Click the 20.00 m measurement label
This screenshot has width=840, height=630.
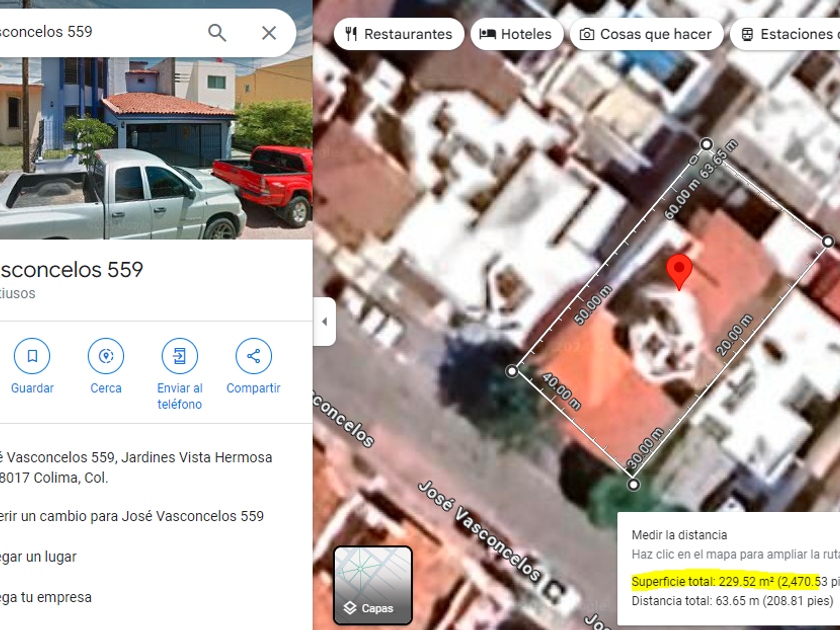(x=735, y=335)
